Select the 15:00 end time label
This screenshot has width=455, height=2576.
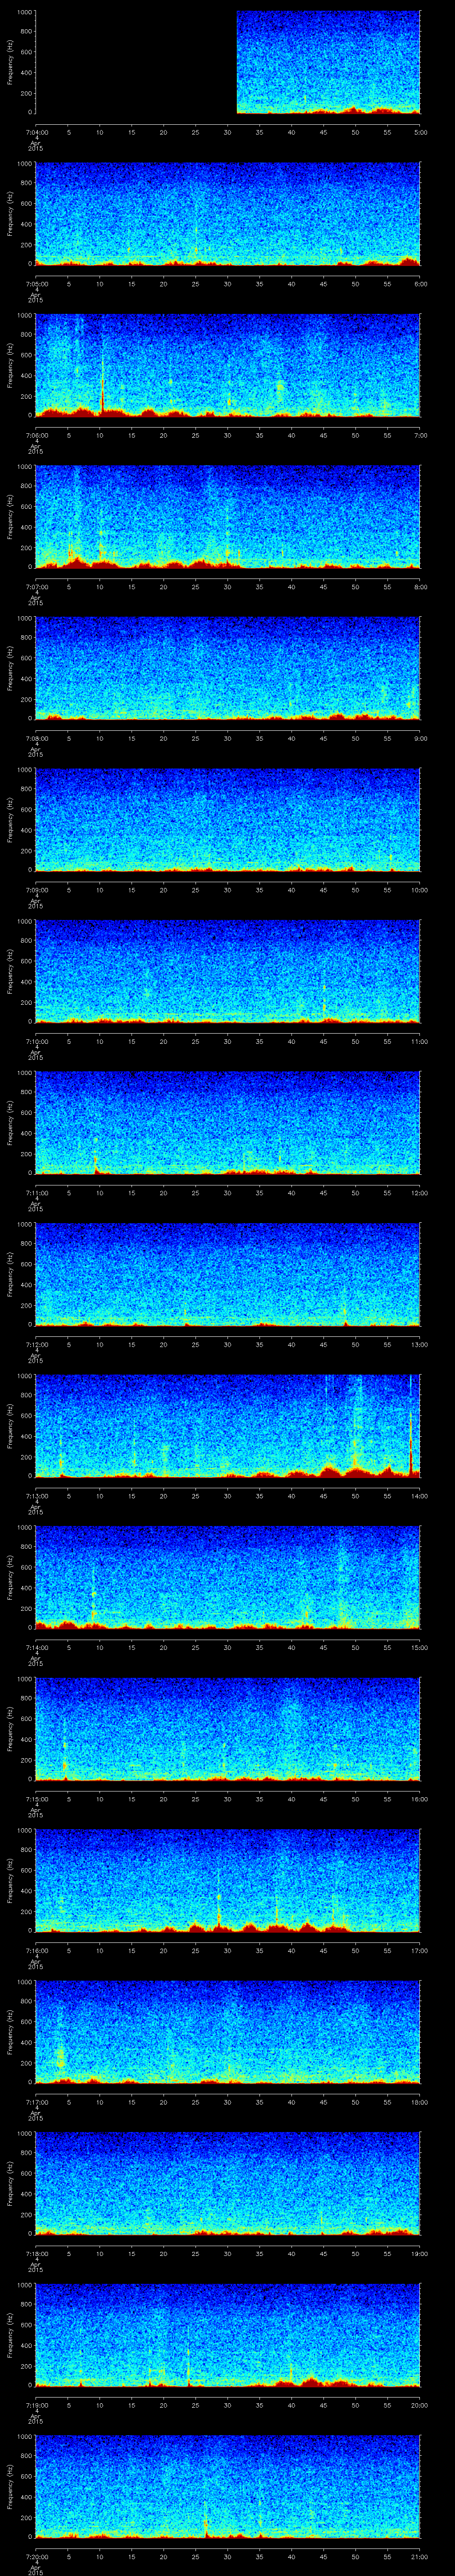coord(419,1647)
